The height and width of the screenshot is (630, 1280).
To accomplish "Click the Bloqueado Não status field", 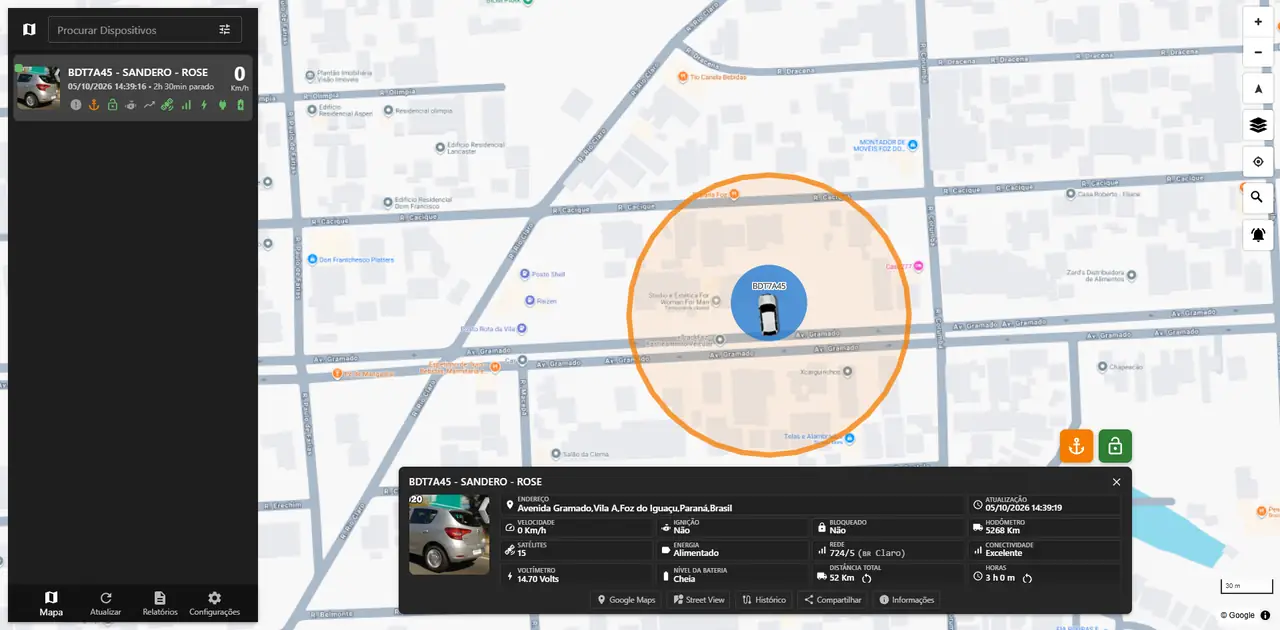I will (889, 526).
